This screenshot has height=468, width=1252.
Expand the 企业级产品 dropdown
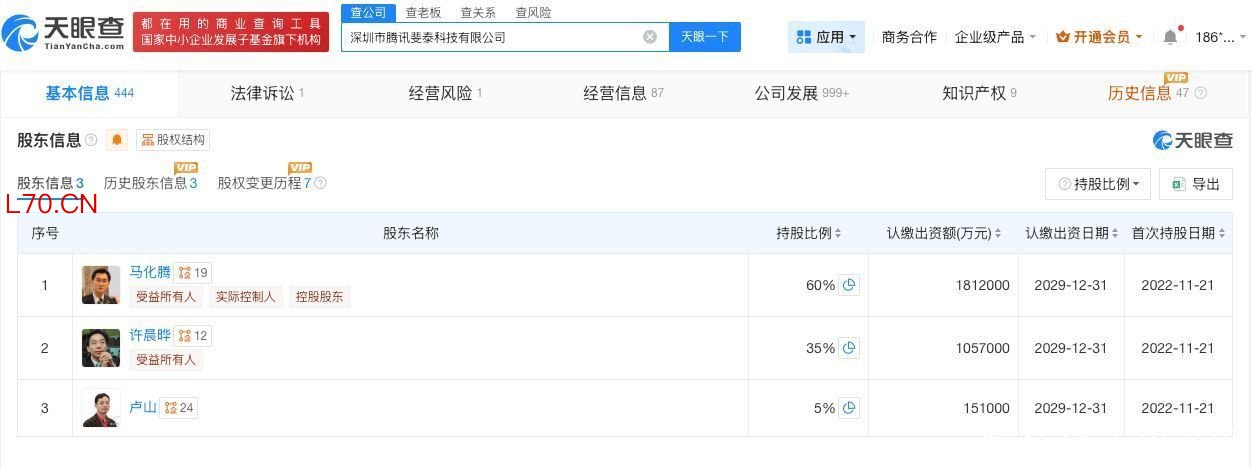pyautogui.click(x=995, y=37)
